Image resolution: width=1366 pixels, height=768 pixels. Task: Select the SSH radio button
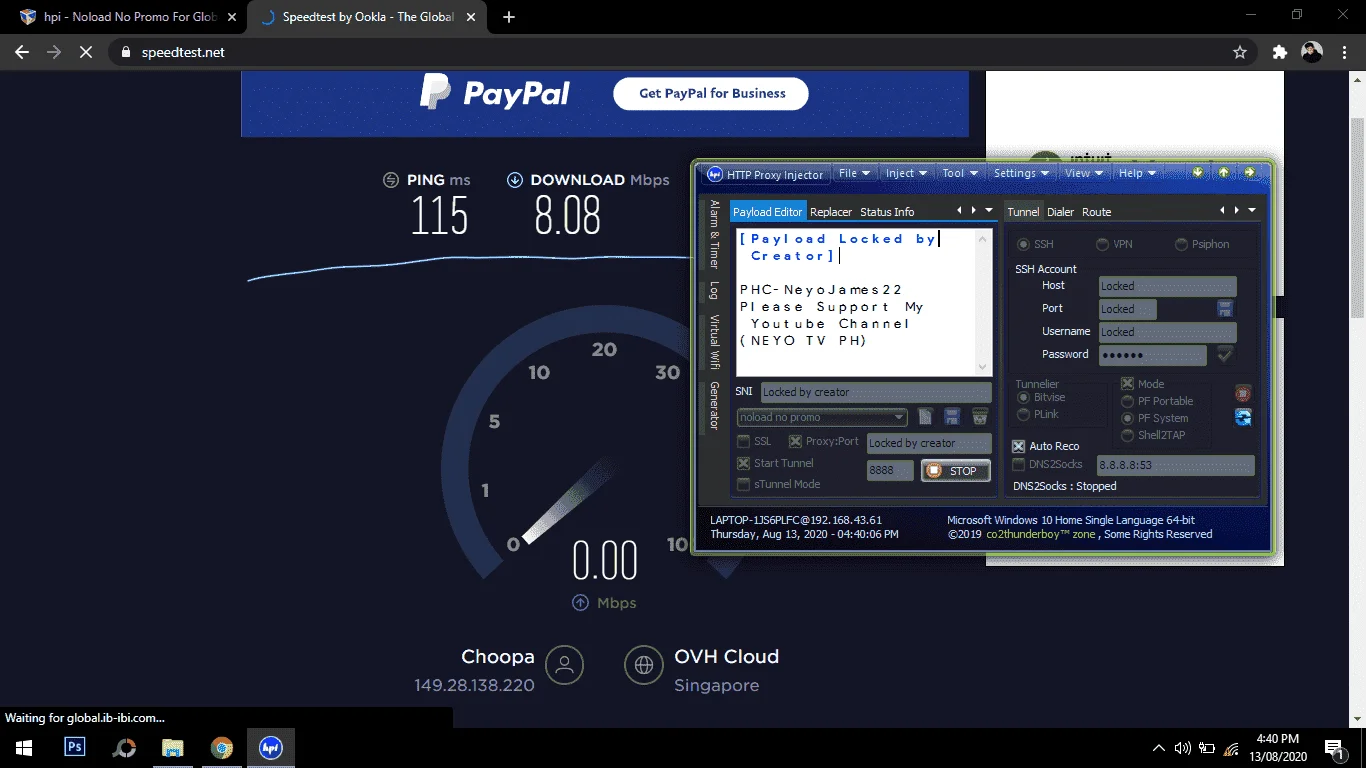(1024, 244)
